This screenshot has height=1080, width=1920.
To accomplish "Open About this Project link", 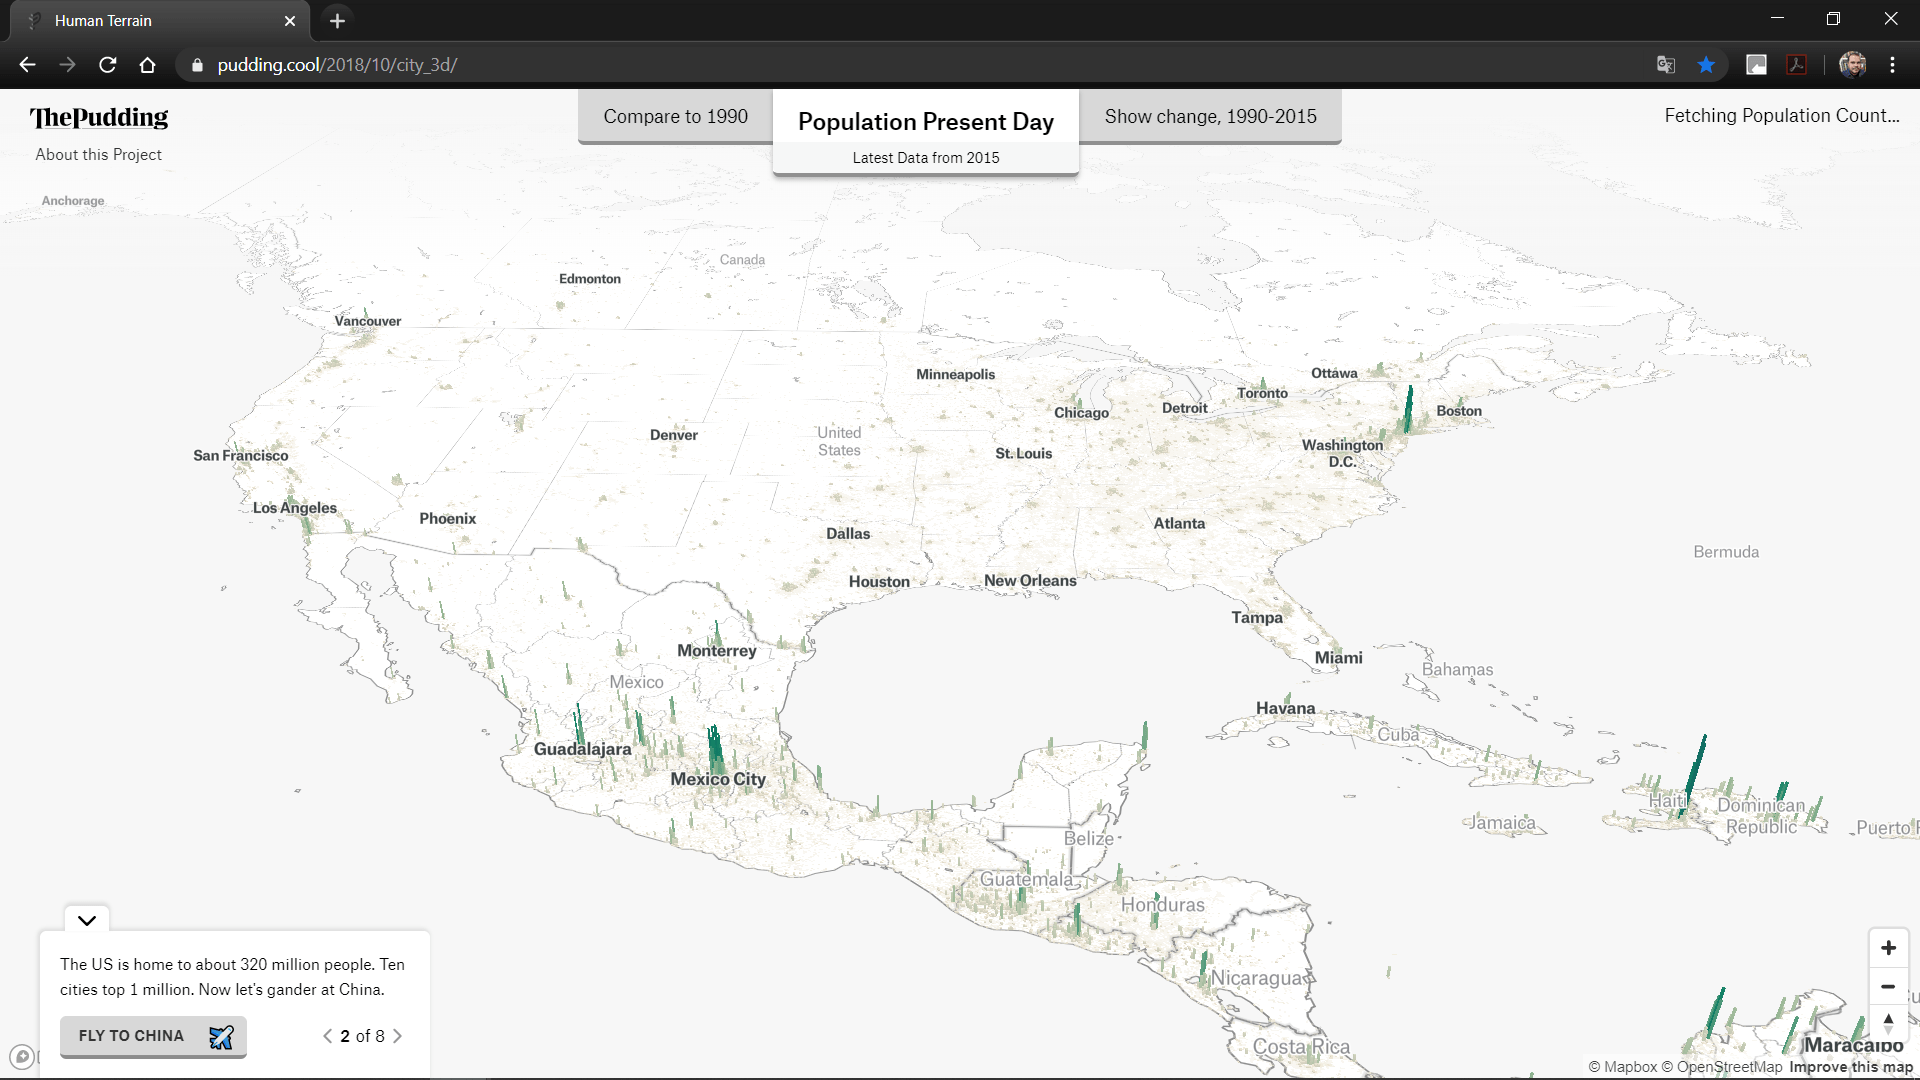I will [x=98, y=155].
